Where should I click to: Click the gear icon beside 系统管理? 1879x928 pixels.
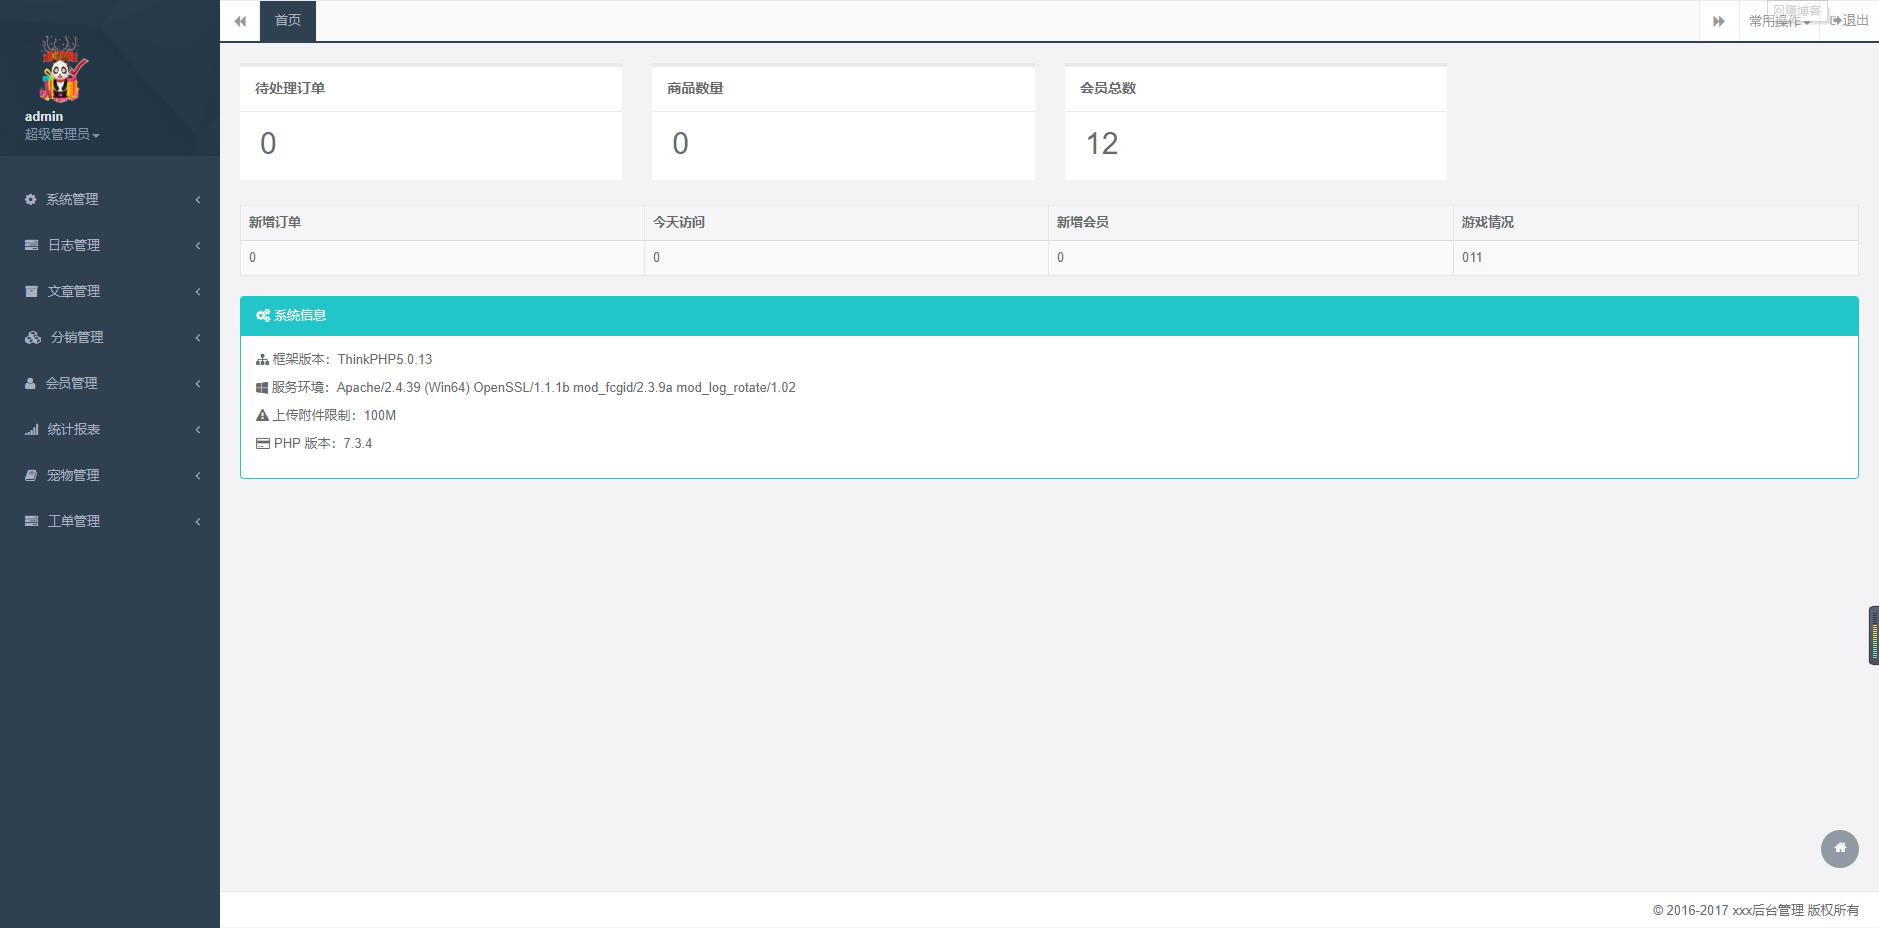click(x=30, y=199)
